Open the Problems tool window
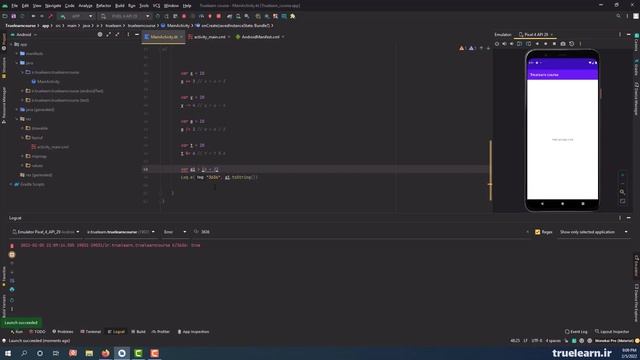640x360 pixels. click(62, 332)
